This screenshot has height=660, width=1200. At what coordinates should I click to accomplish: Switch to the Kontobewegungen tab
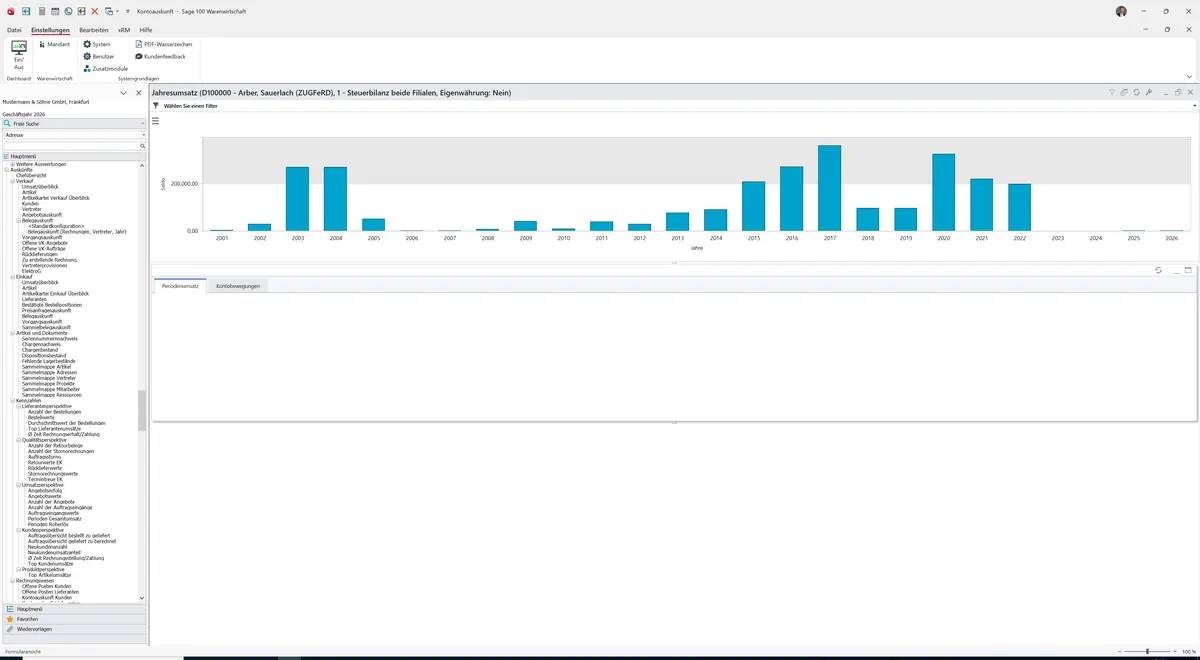click(x=238, y=286)
